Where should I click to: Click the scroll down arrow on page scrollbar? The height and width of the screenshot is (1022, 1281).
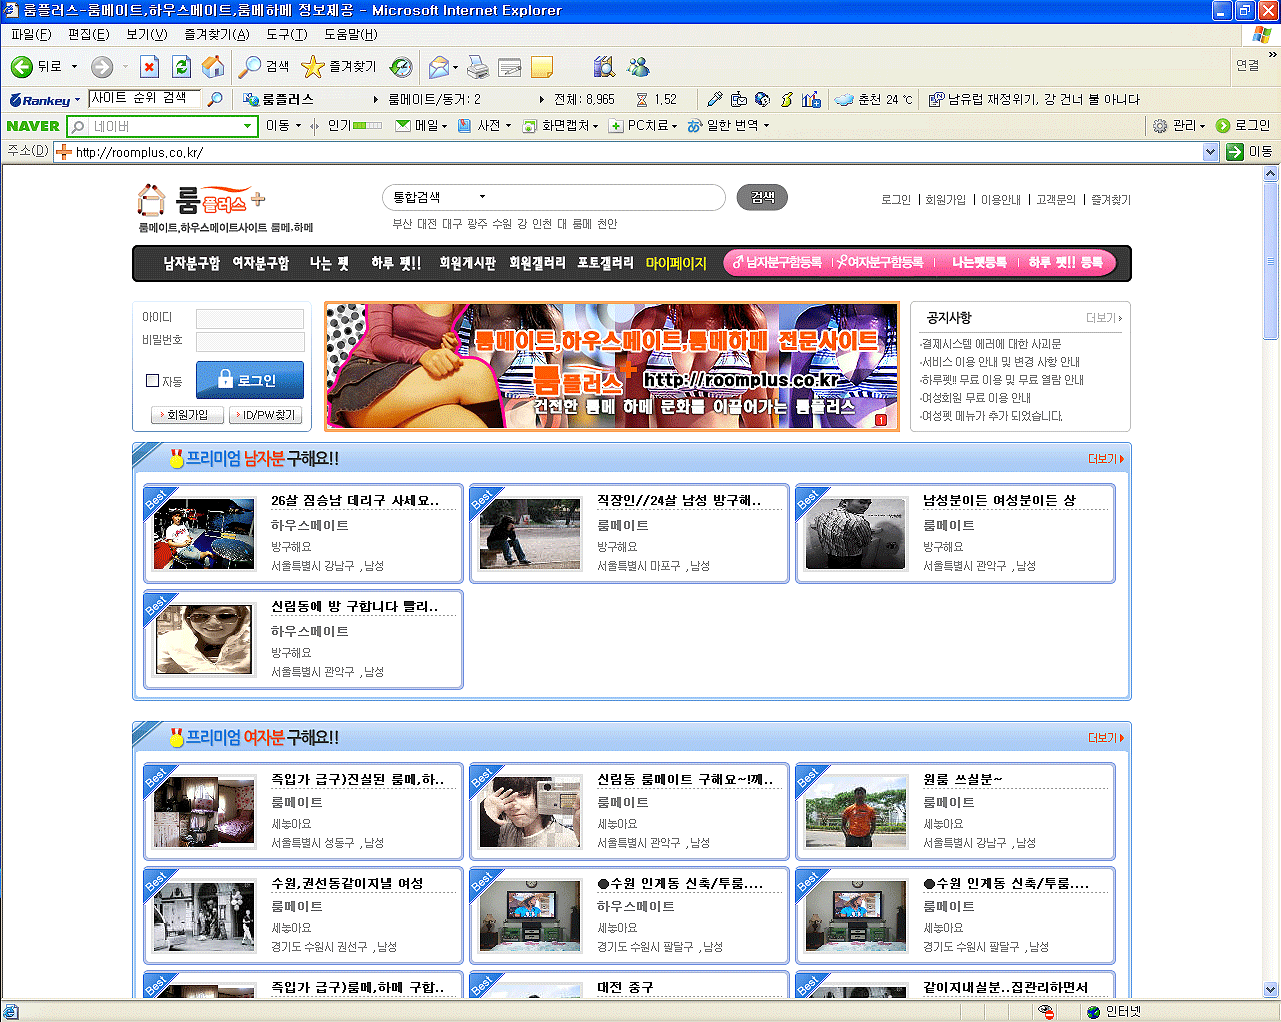pos(1271,989)
